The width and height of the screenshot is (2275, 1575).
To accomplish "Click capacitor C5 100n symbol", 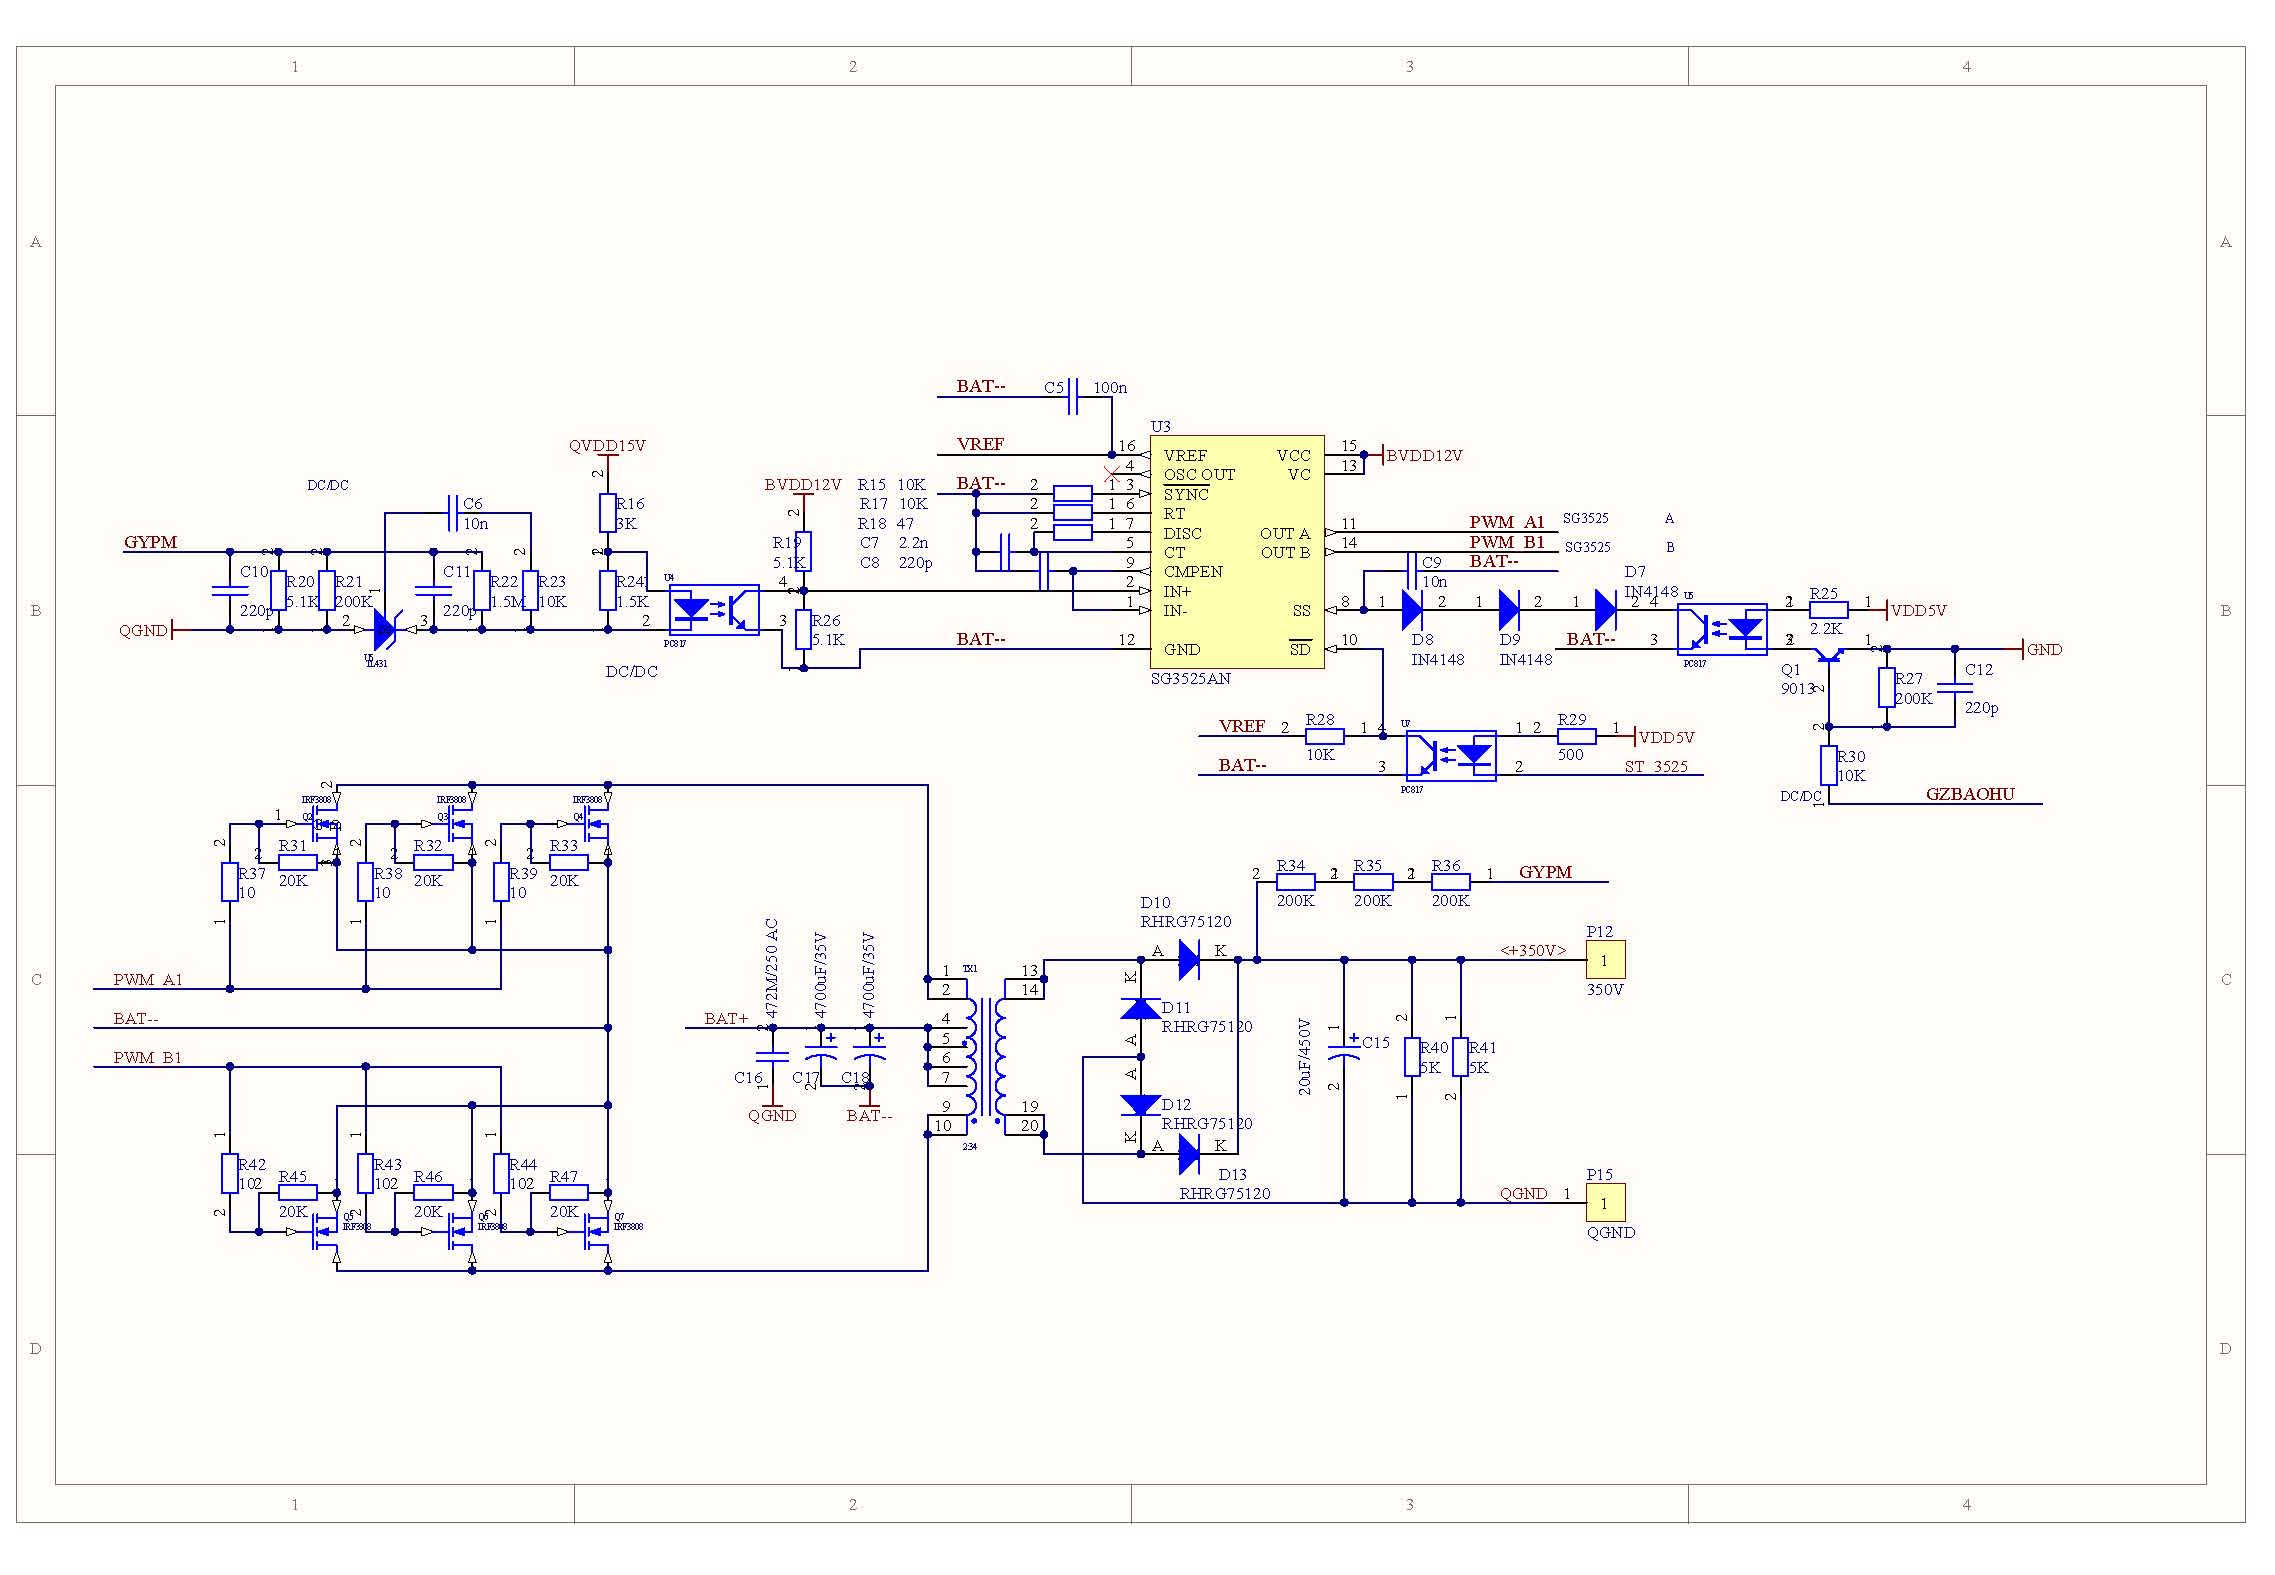I will point(1073,397).
